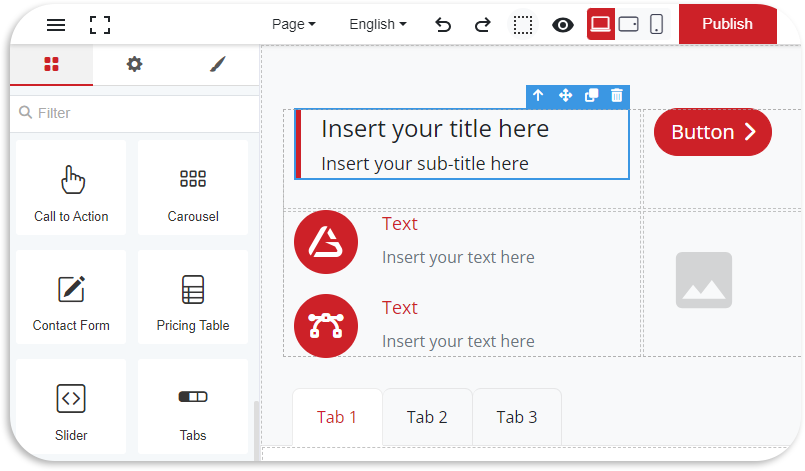Click the redo arrow
The image size is (805, 471).
tap(482, 25)
